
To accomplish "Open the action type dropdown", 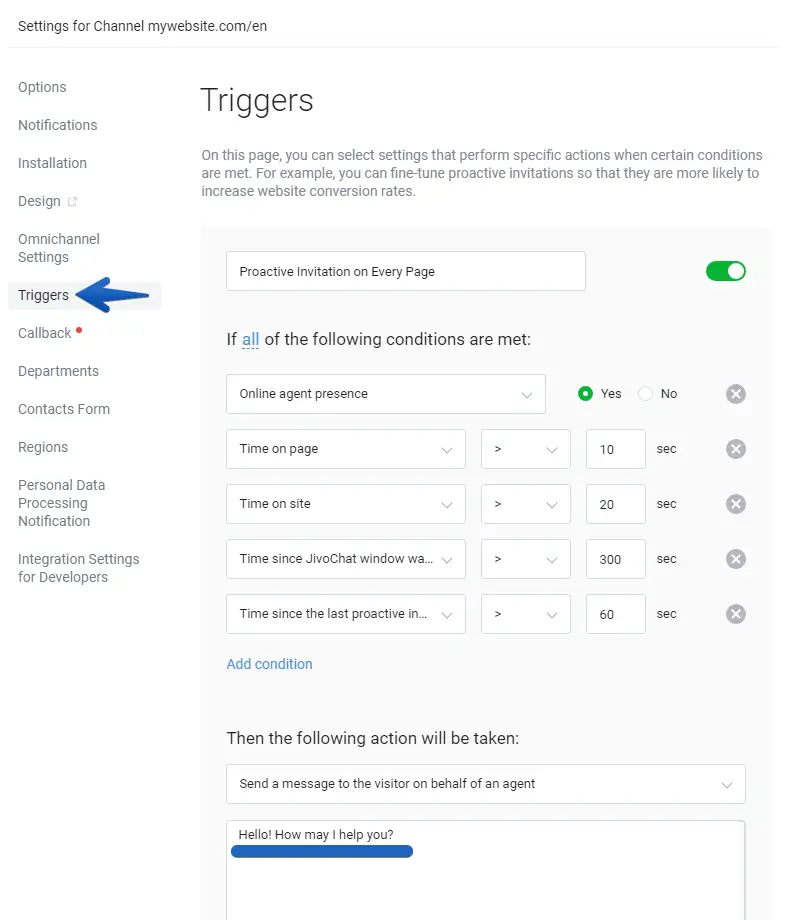I will pyautogui.click(x=485, y=784).
